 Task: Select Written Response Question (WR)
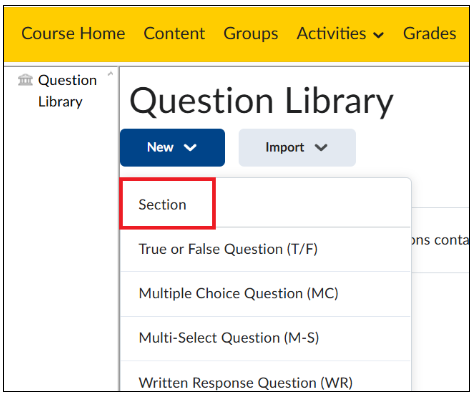[x=265, y=380]
